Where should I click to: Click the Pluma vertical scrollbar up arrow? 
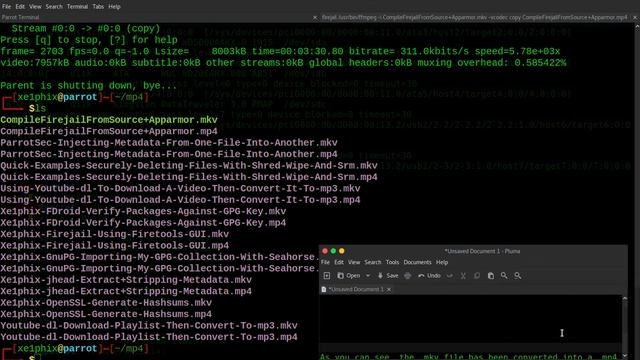point(624,299)
